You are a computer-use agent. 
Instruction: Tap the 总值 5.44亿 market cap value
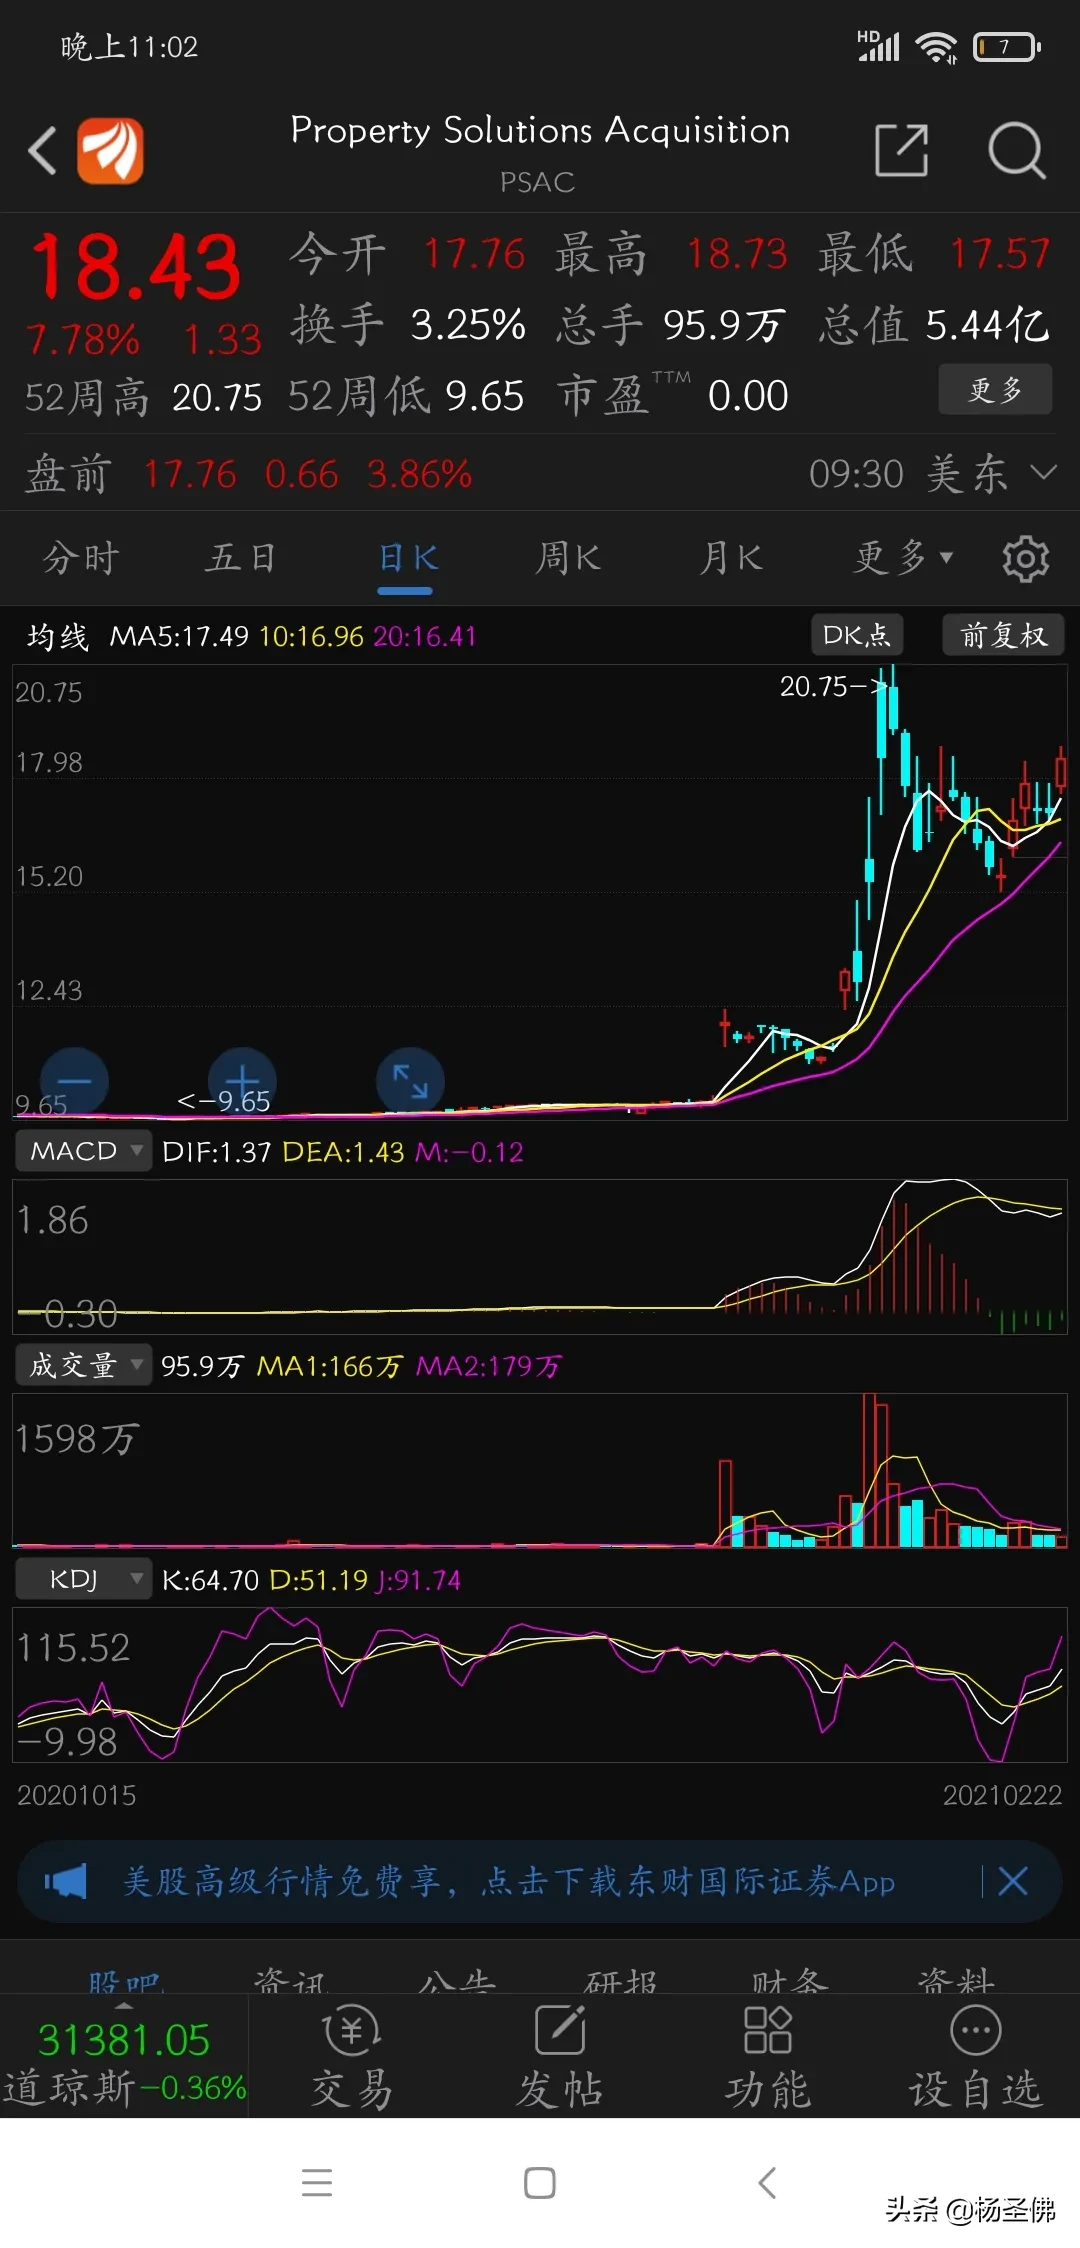988,325
